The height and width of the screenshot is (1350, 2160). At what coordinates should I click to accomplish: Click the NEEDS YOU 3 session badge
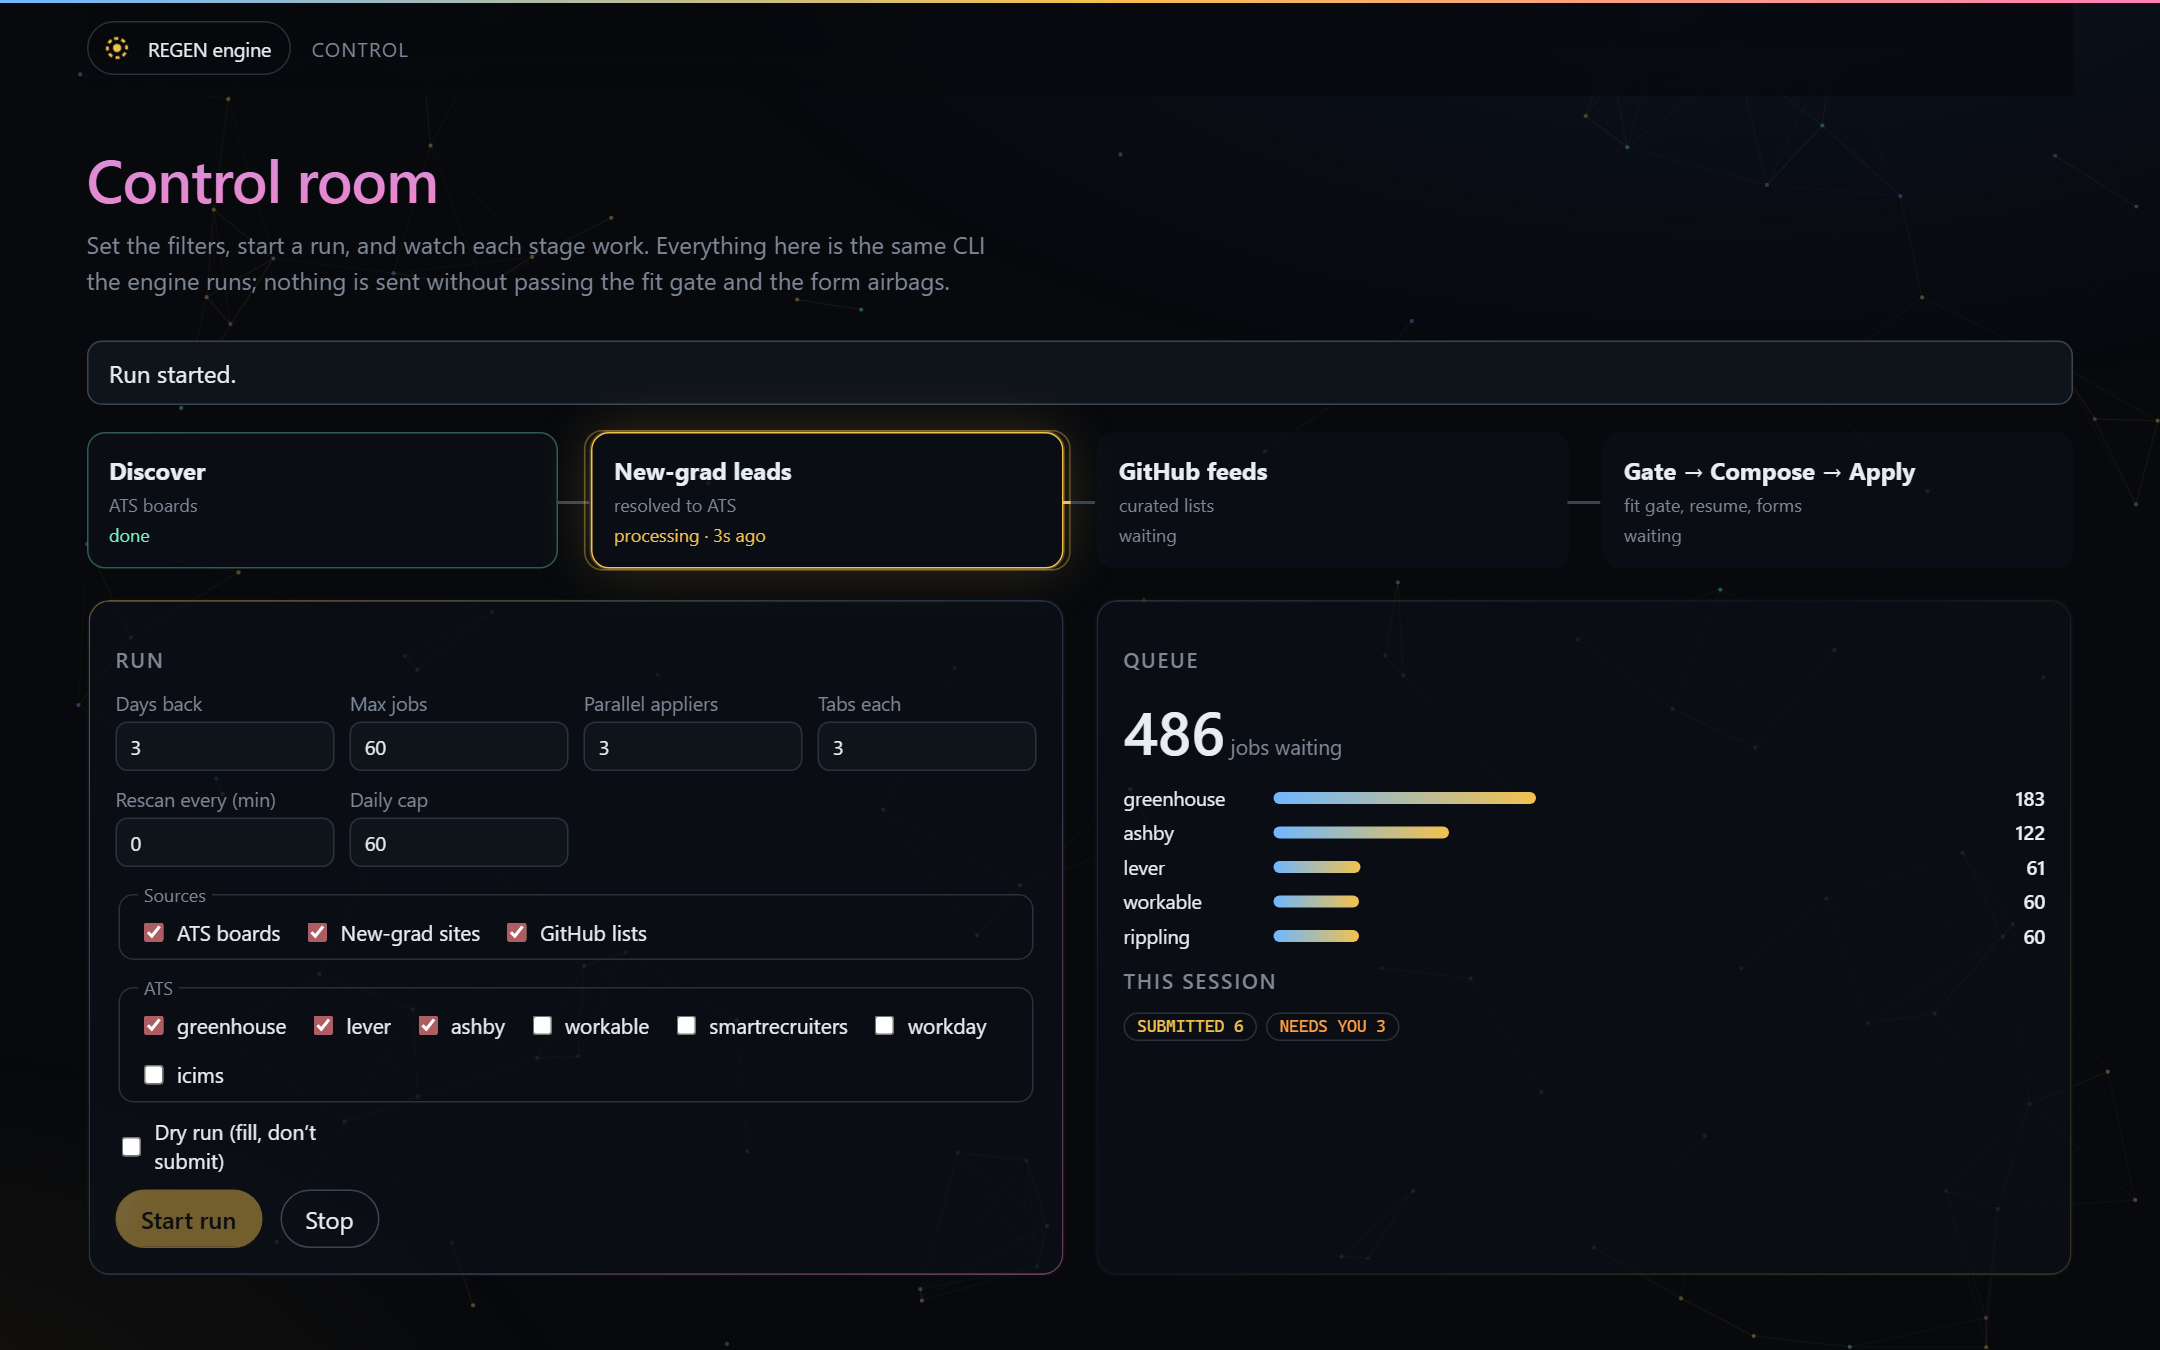[1332, 1026]
